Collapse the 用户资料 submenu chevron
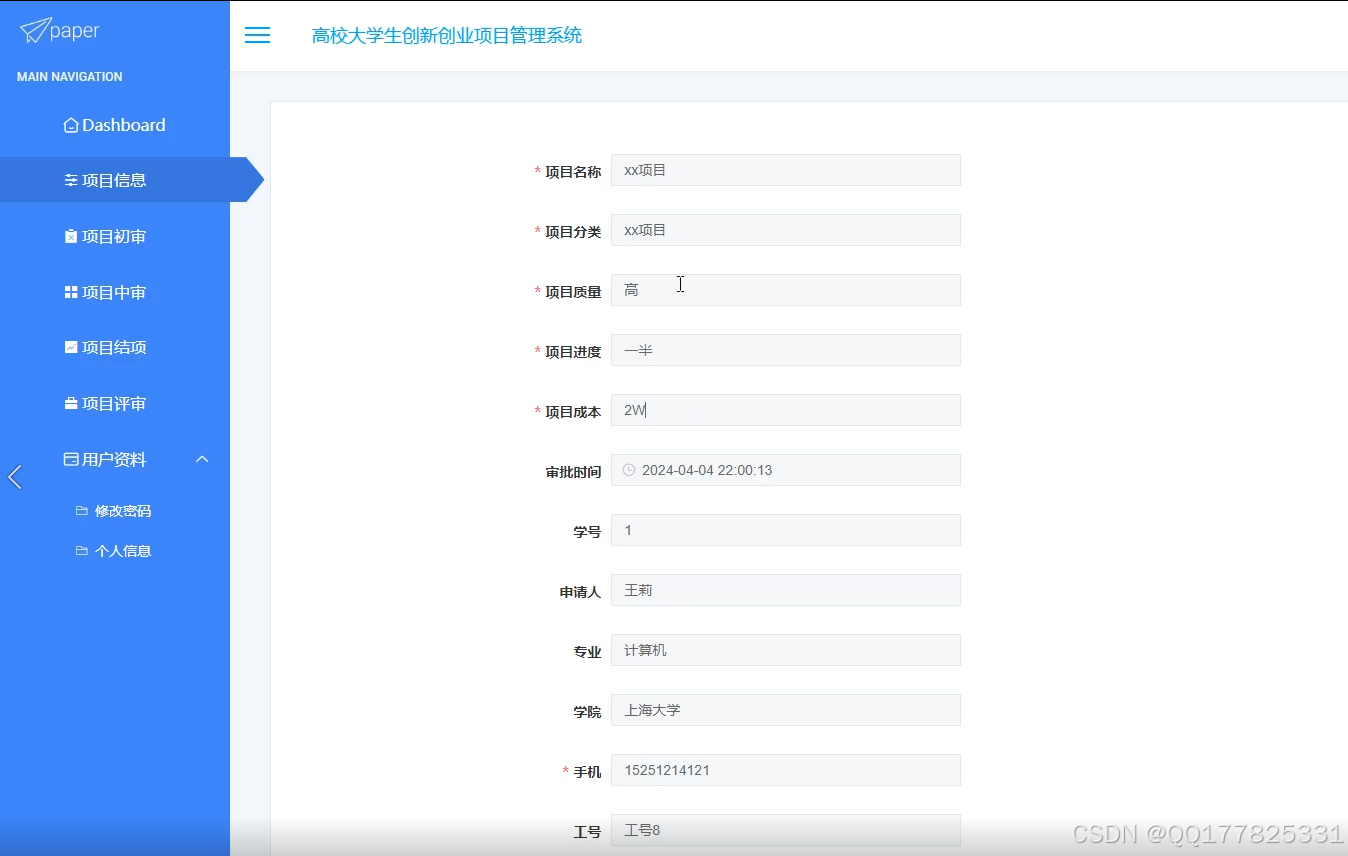 pyautogui.click(x=202, y=459)
